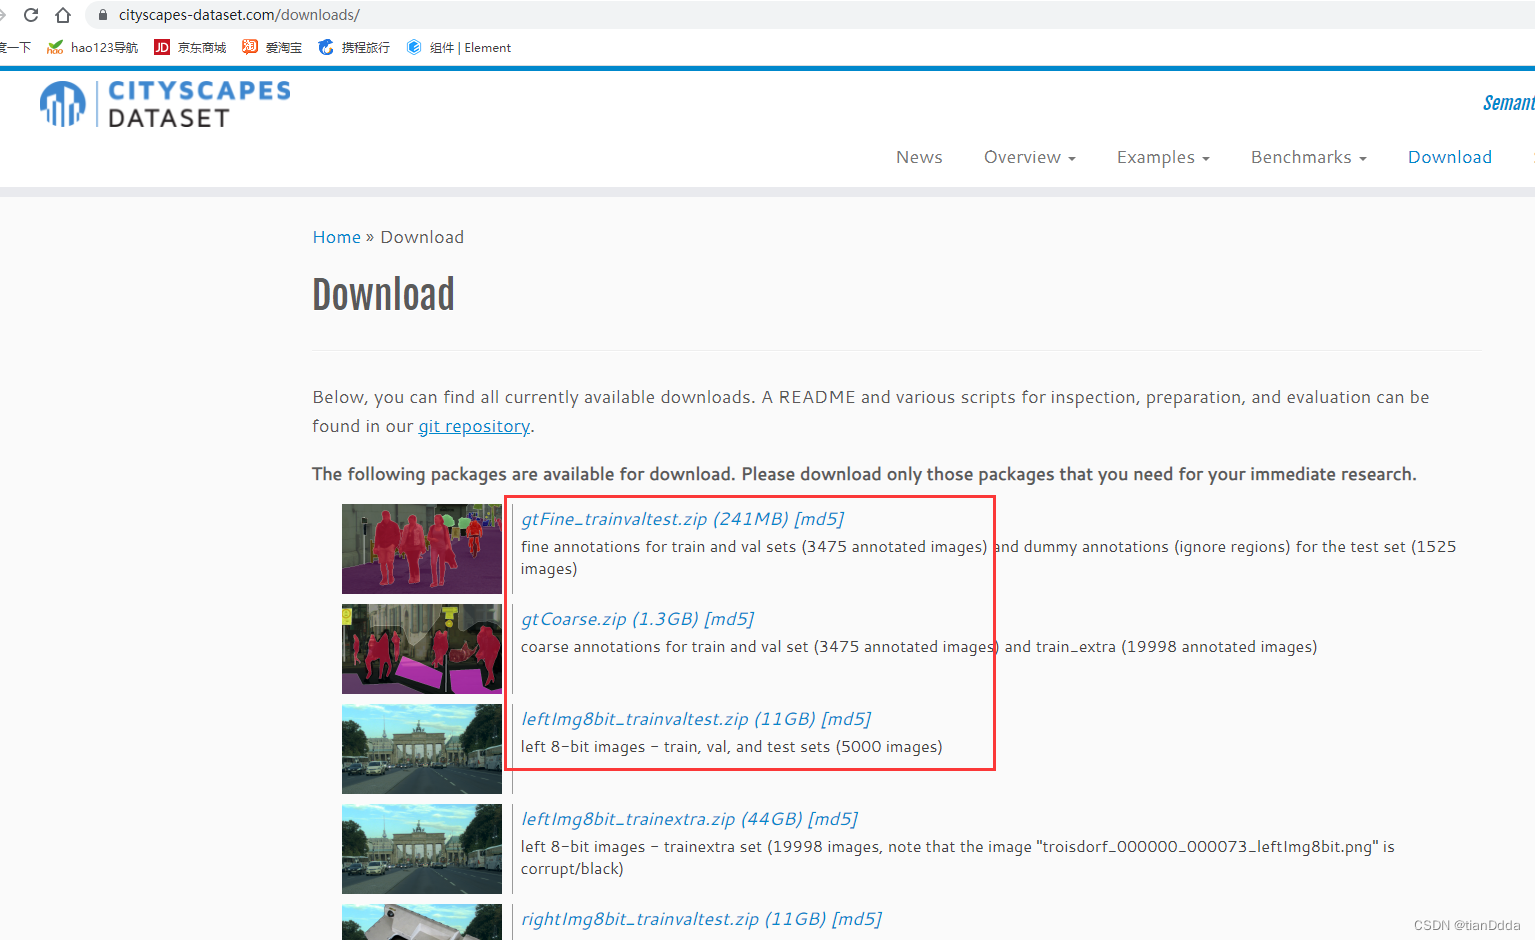Click the 携程旅行 bookmark icon

324,46
